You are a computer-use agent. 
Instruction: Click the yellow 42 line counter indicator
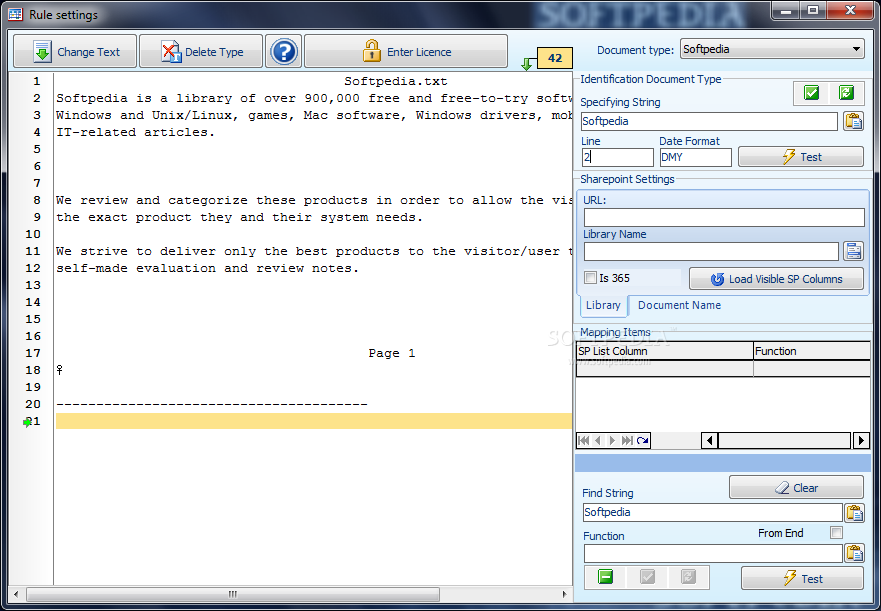[x=555, y=58]
